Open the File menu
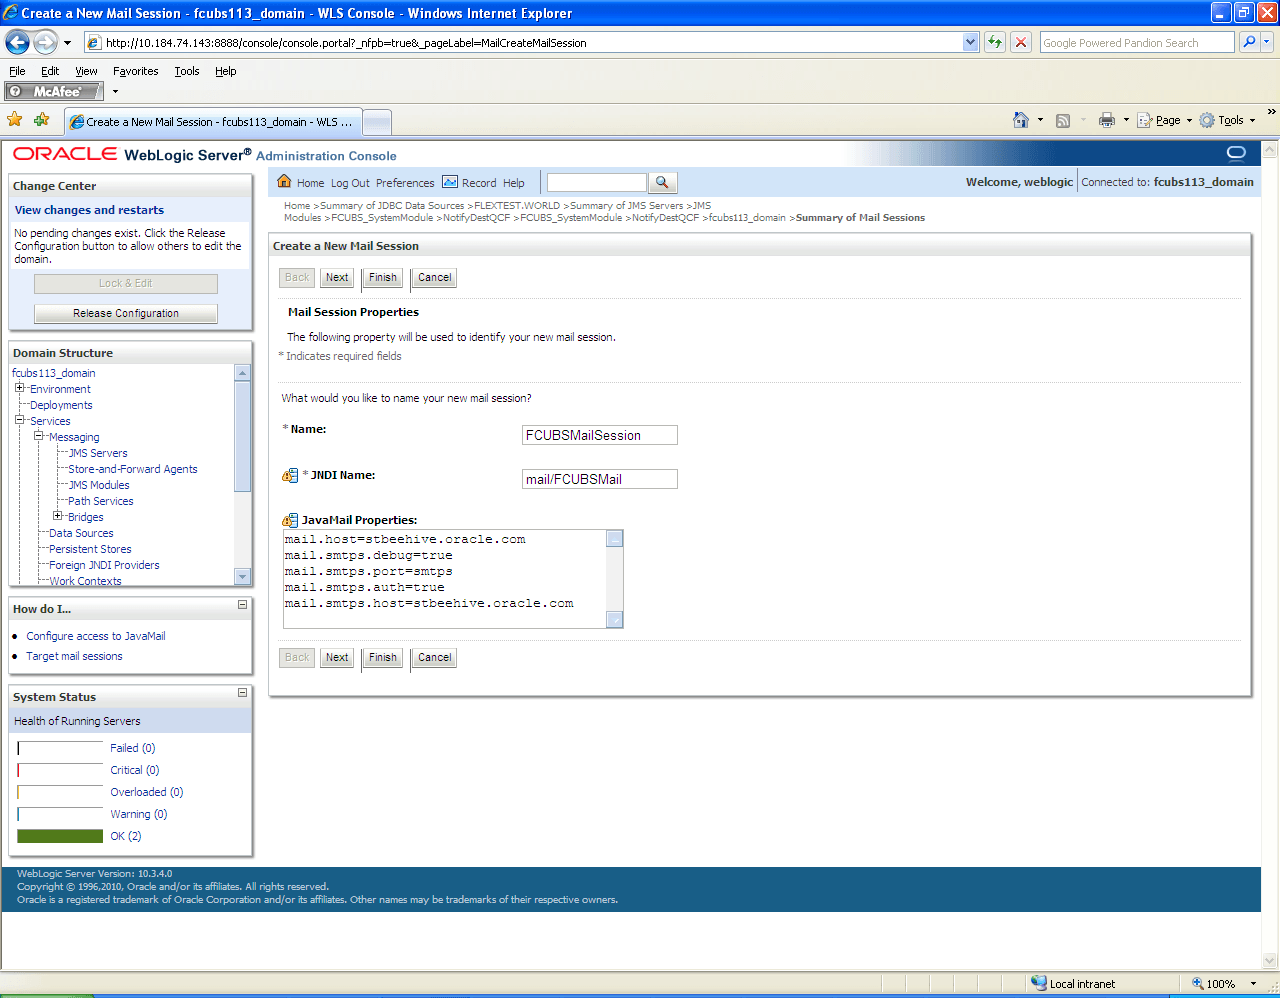1280x998 pixels. click(17, 71)
